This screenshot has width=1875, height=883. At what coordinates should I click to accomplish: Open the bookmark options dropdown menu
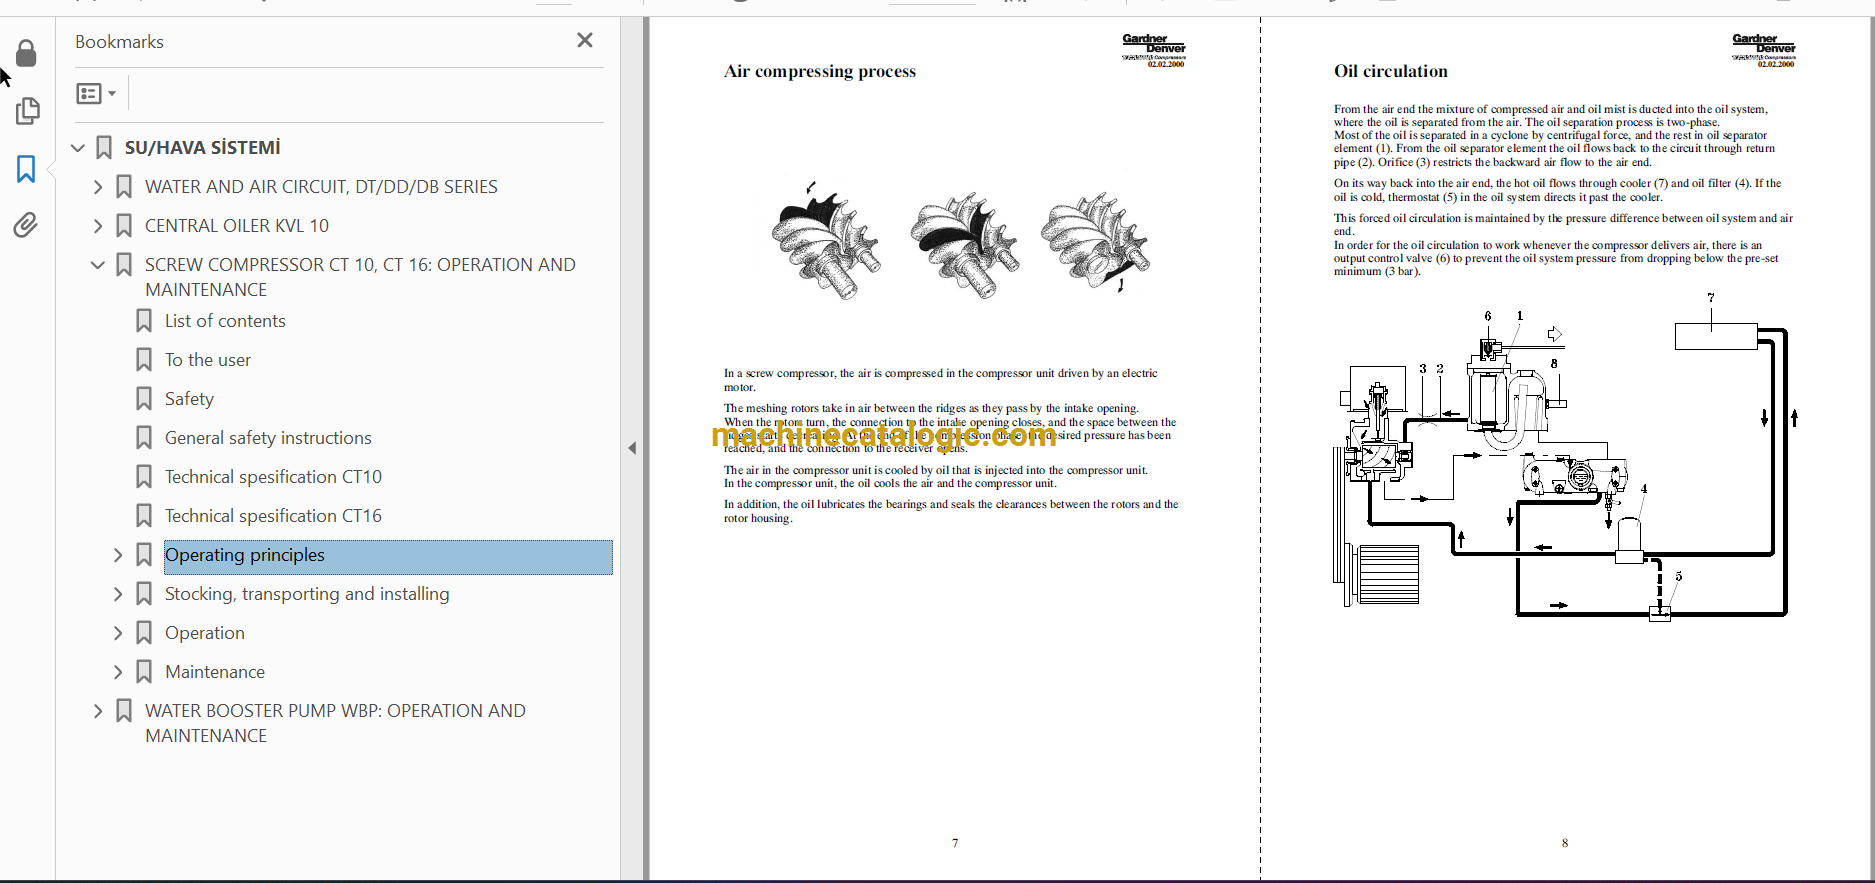[96, 93]
